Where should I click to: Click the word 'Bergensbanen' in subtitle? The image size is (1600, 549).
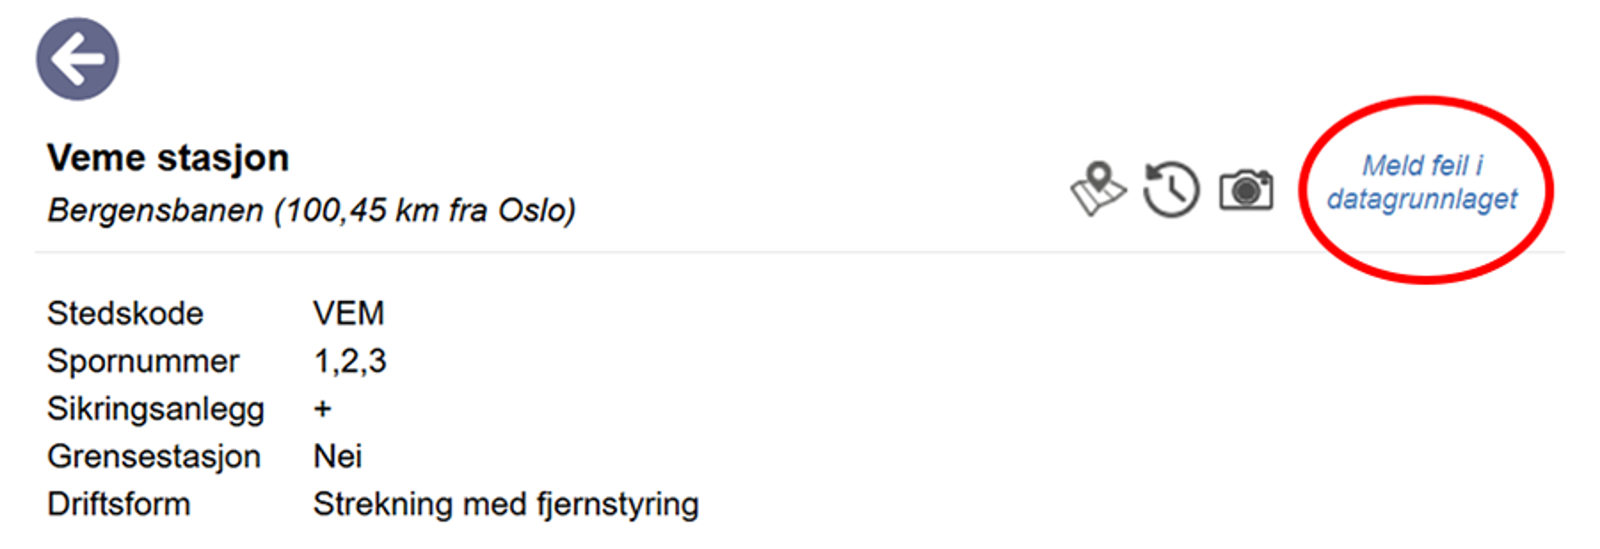click(155, 211)
